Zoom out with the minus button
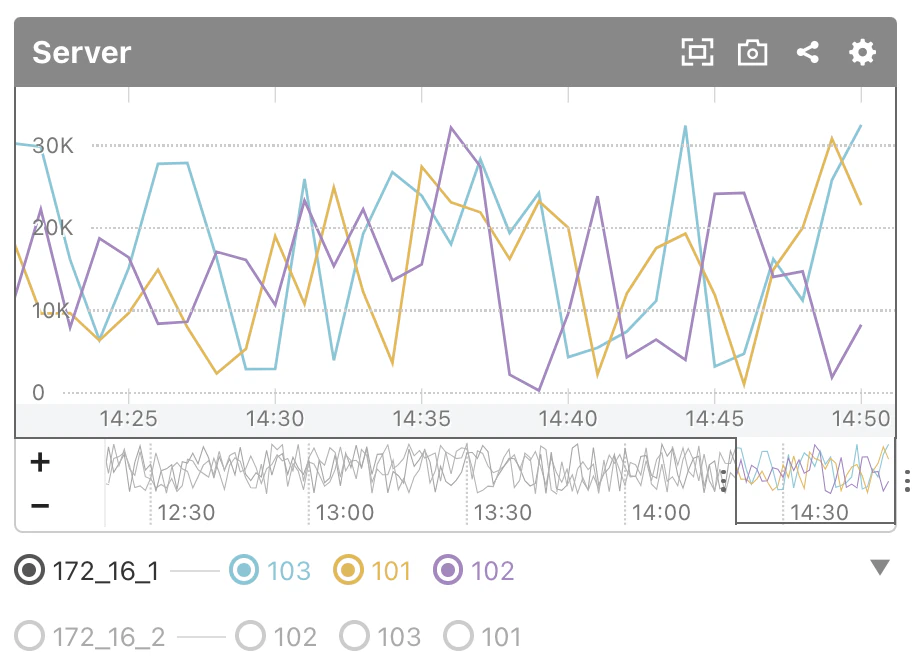Image resolution: width=922 pixels, height=670 pixels. (40, 505)
